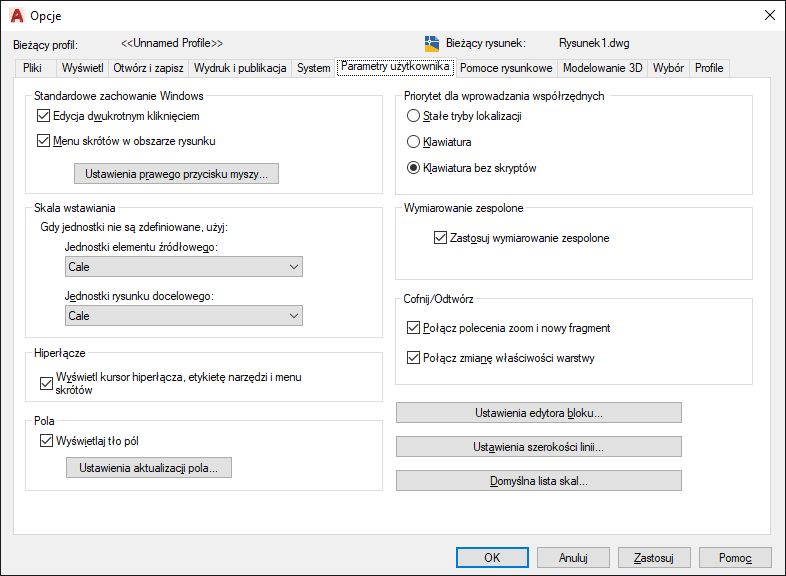The width and height of the screenshot is (786, 576).
Task: Click the AutoCAD logo icon in title bar
Action: (17, 15)
